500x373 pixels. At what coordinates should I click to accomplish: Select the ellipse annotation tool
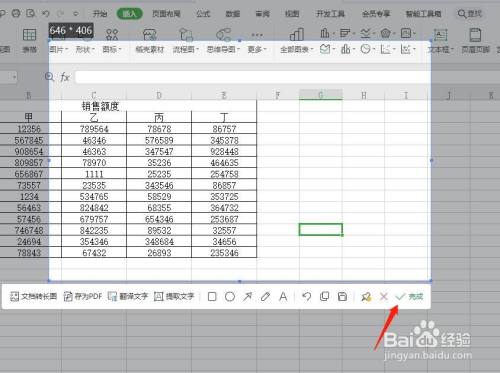click(230, 296)
